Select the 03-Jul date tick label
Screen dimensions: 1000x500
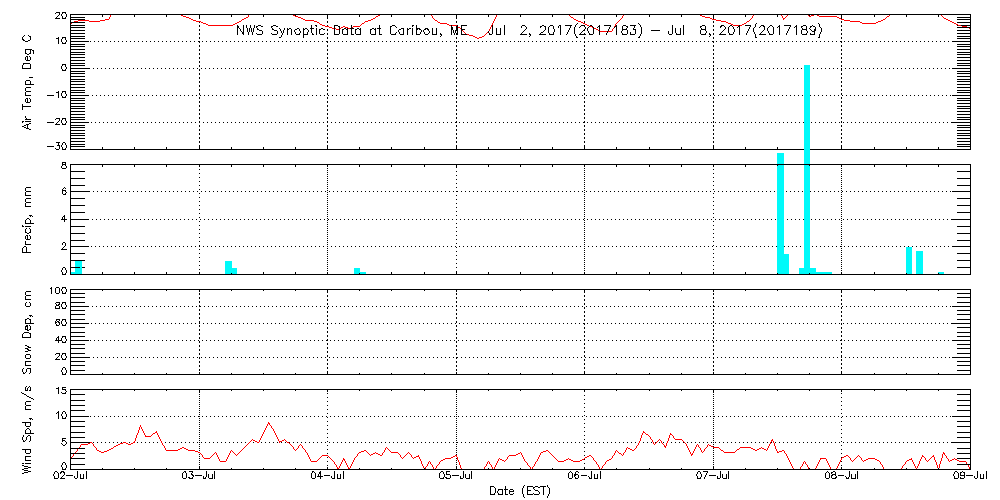click(x=200, y=478)
